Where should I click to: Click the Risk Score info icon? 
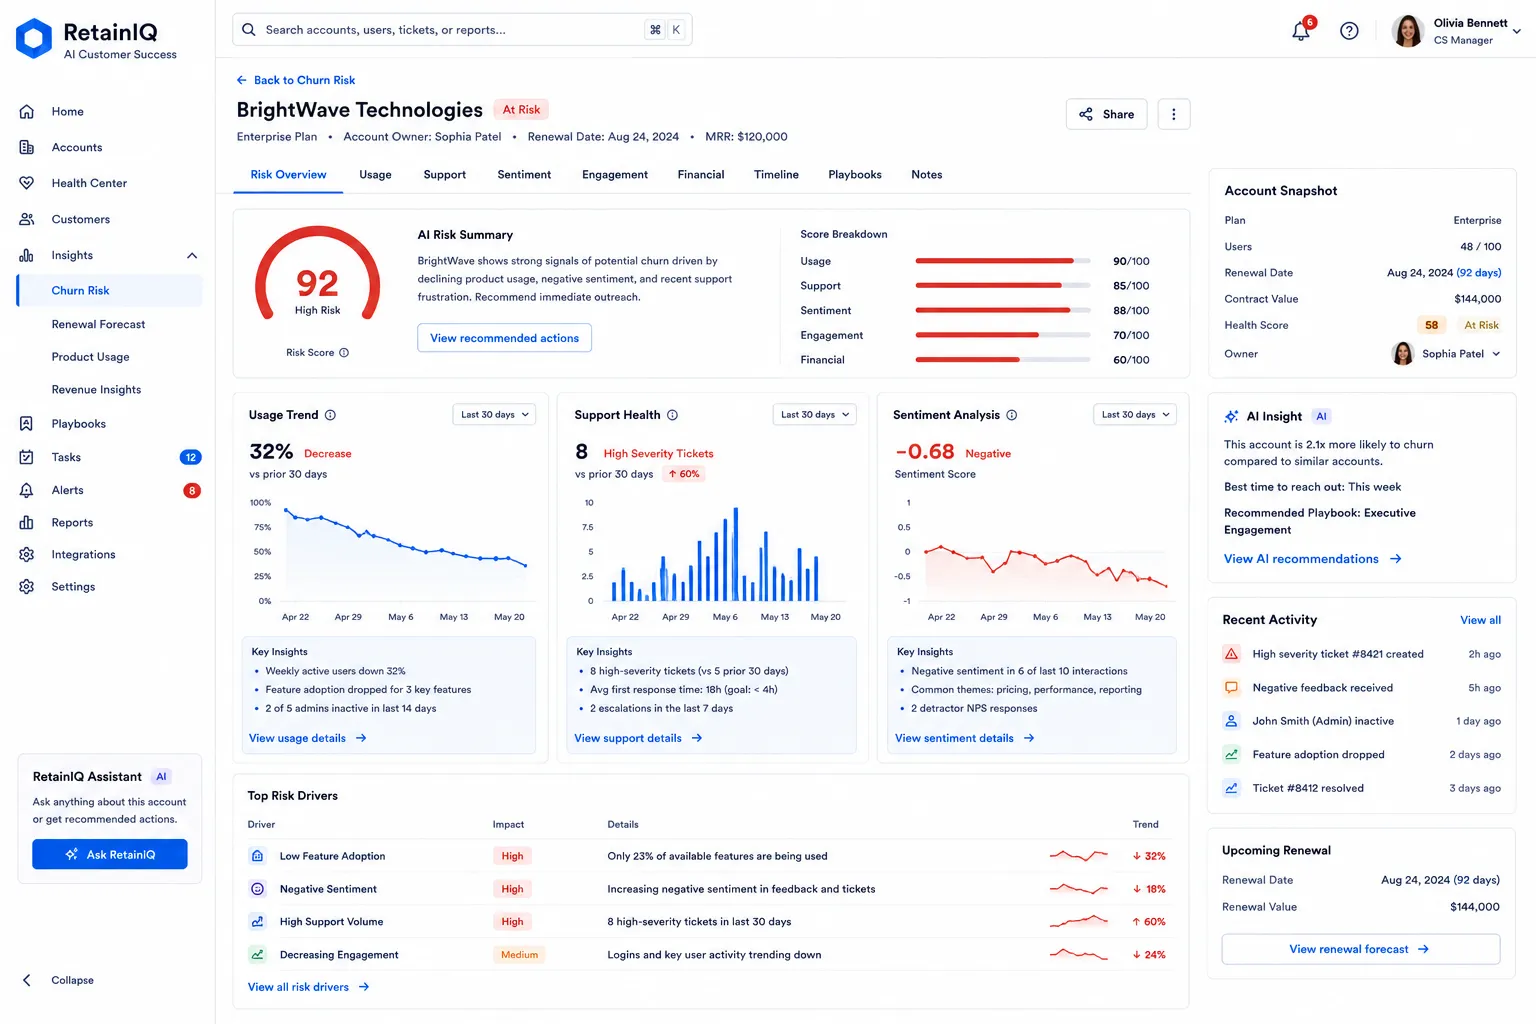(344, 353)
